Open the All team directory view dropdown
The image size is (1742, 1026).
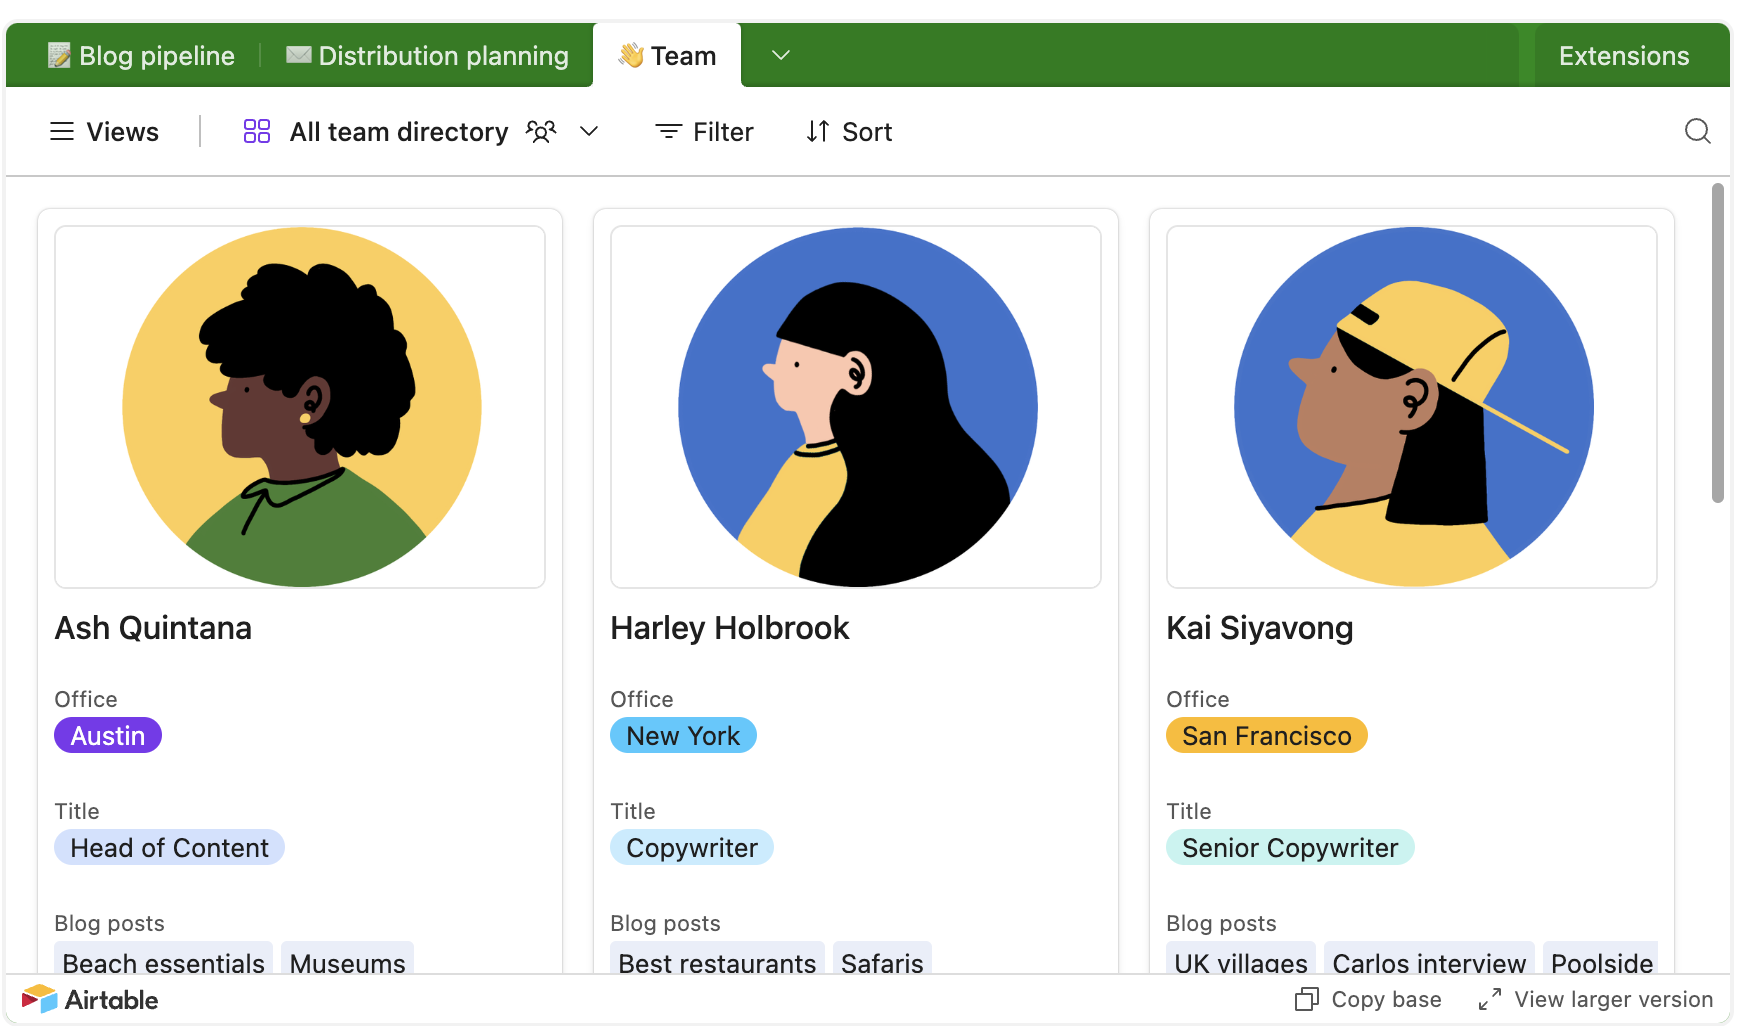pos(589,131)
